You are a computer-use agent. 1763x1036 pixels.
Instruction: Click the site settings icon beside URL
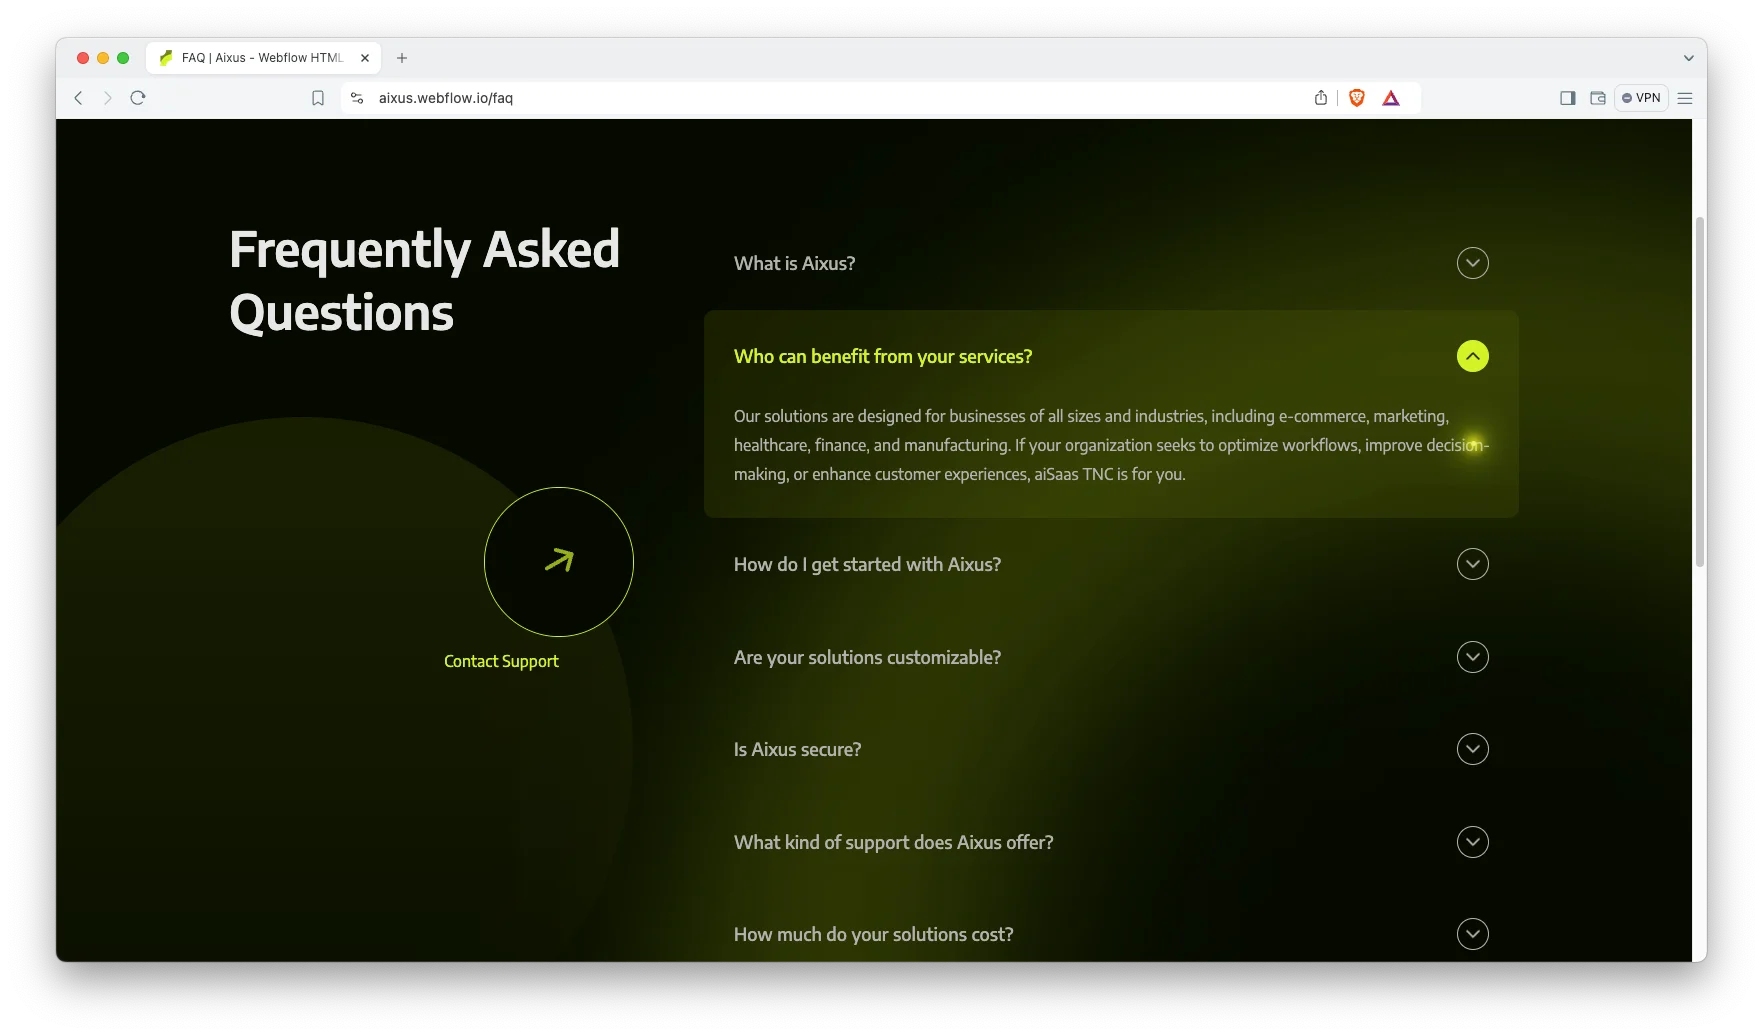pos(357,98)
